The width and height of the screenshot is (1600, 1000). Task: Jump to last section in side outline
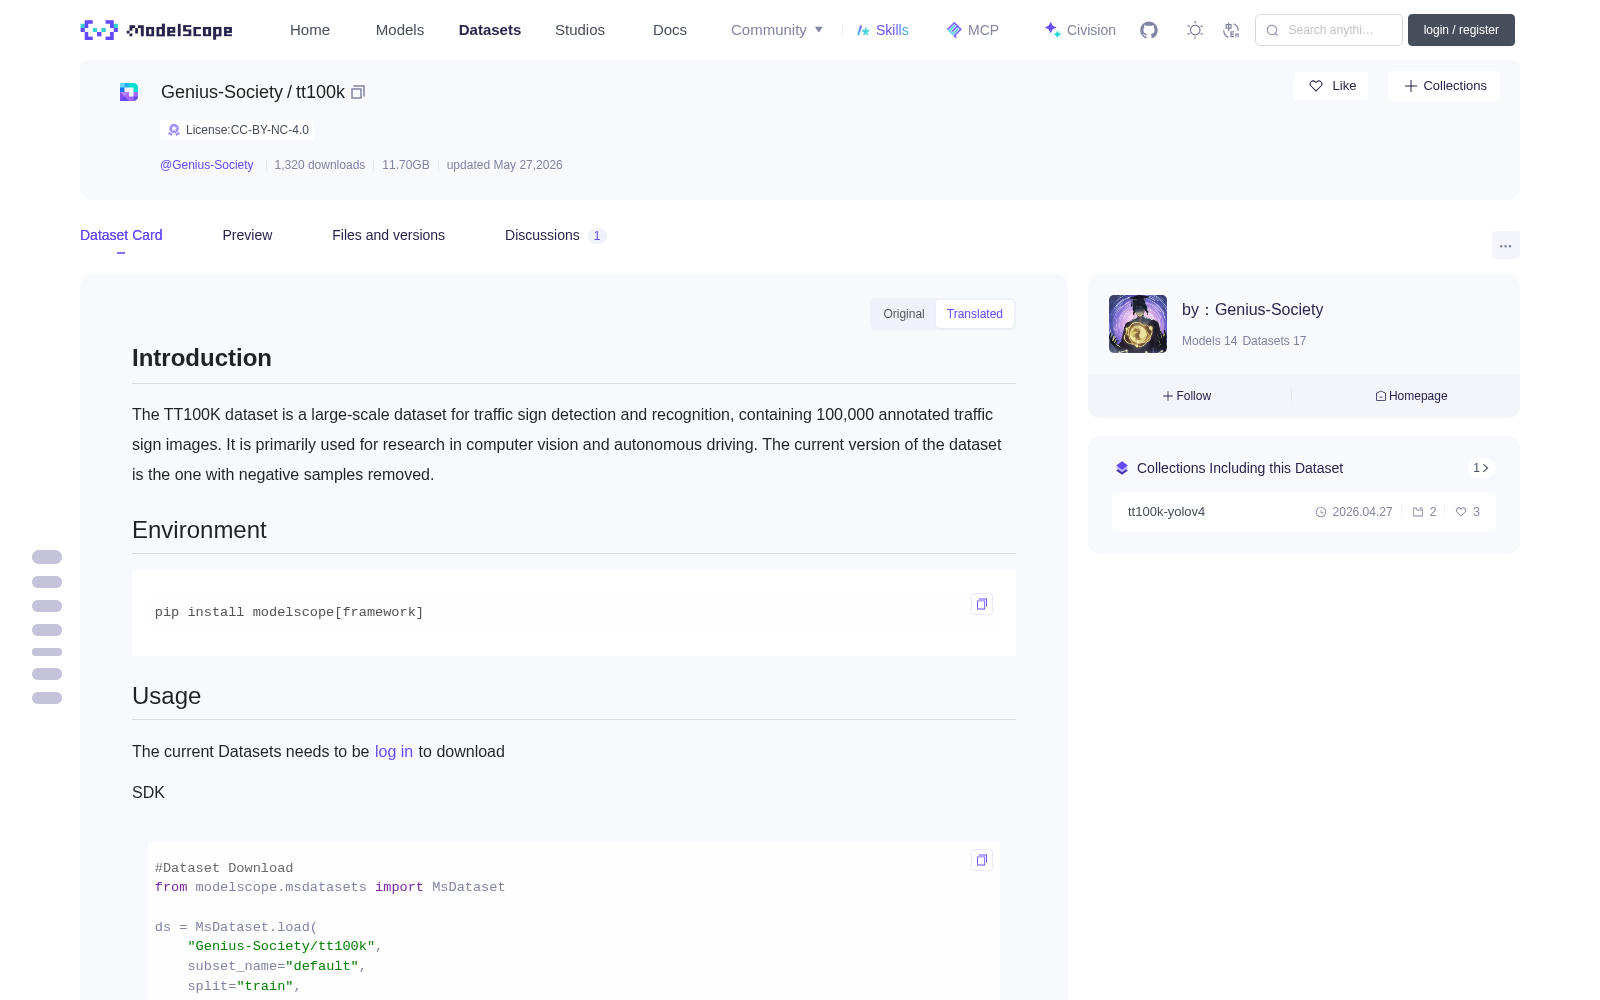coord(47,698)
